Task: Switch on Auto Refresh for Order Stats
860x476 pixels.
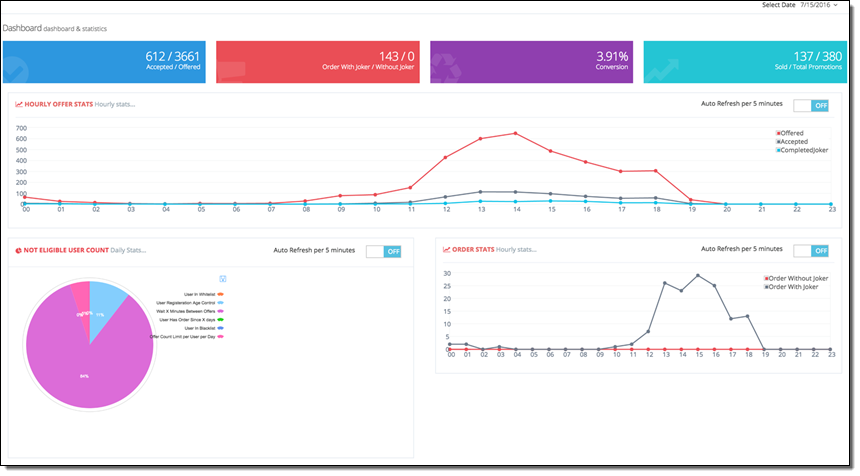Action: tap(810, 250)
